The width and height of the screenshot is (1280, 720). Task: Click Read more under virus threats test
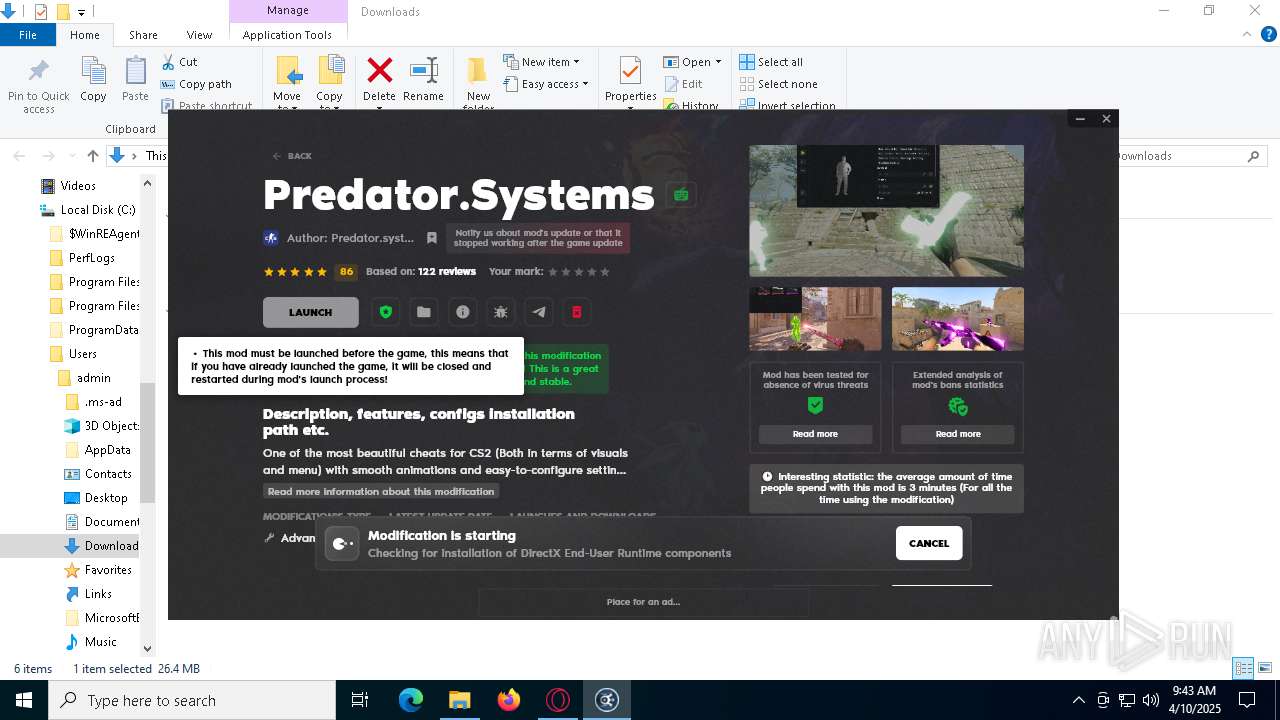[815, 434]
